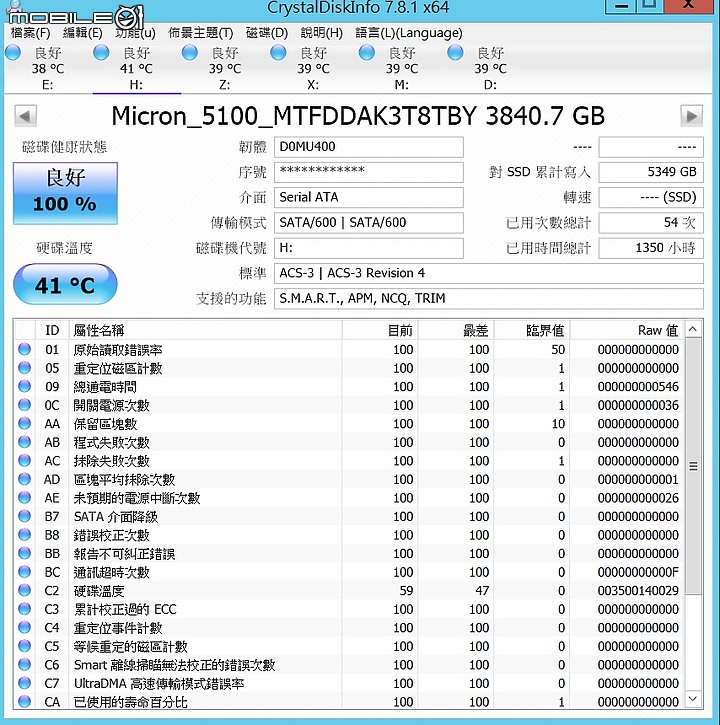Click status orb for attribute C2
The image size is (720, 725).
click(x=25, y=590)
